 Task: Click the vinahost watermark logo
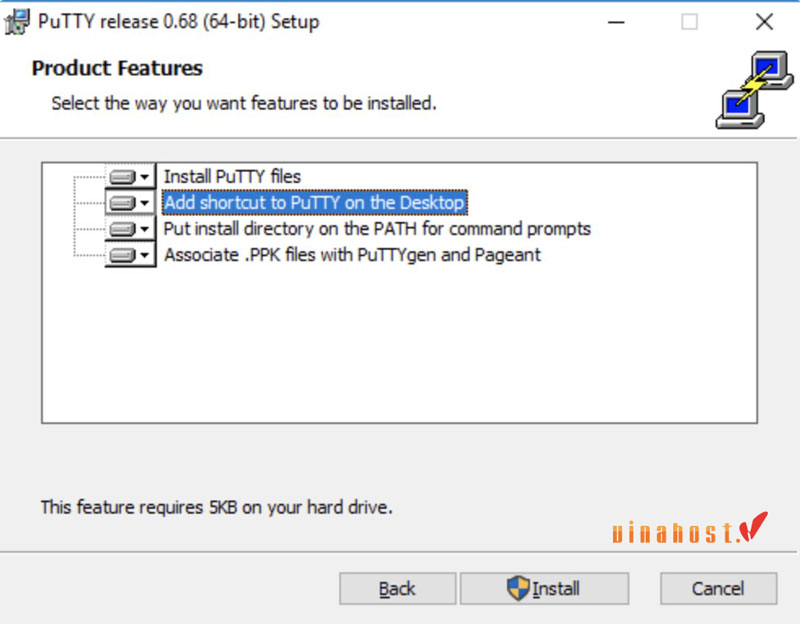690,528
